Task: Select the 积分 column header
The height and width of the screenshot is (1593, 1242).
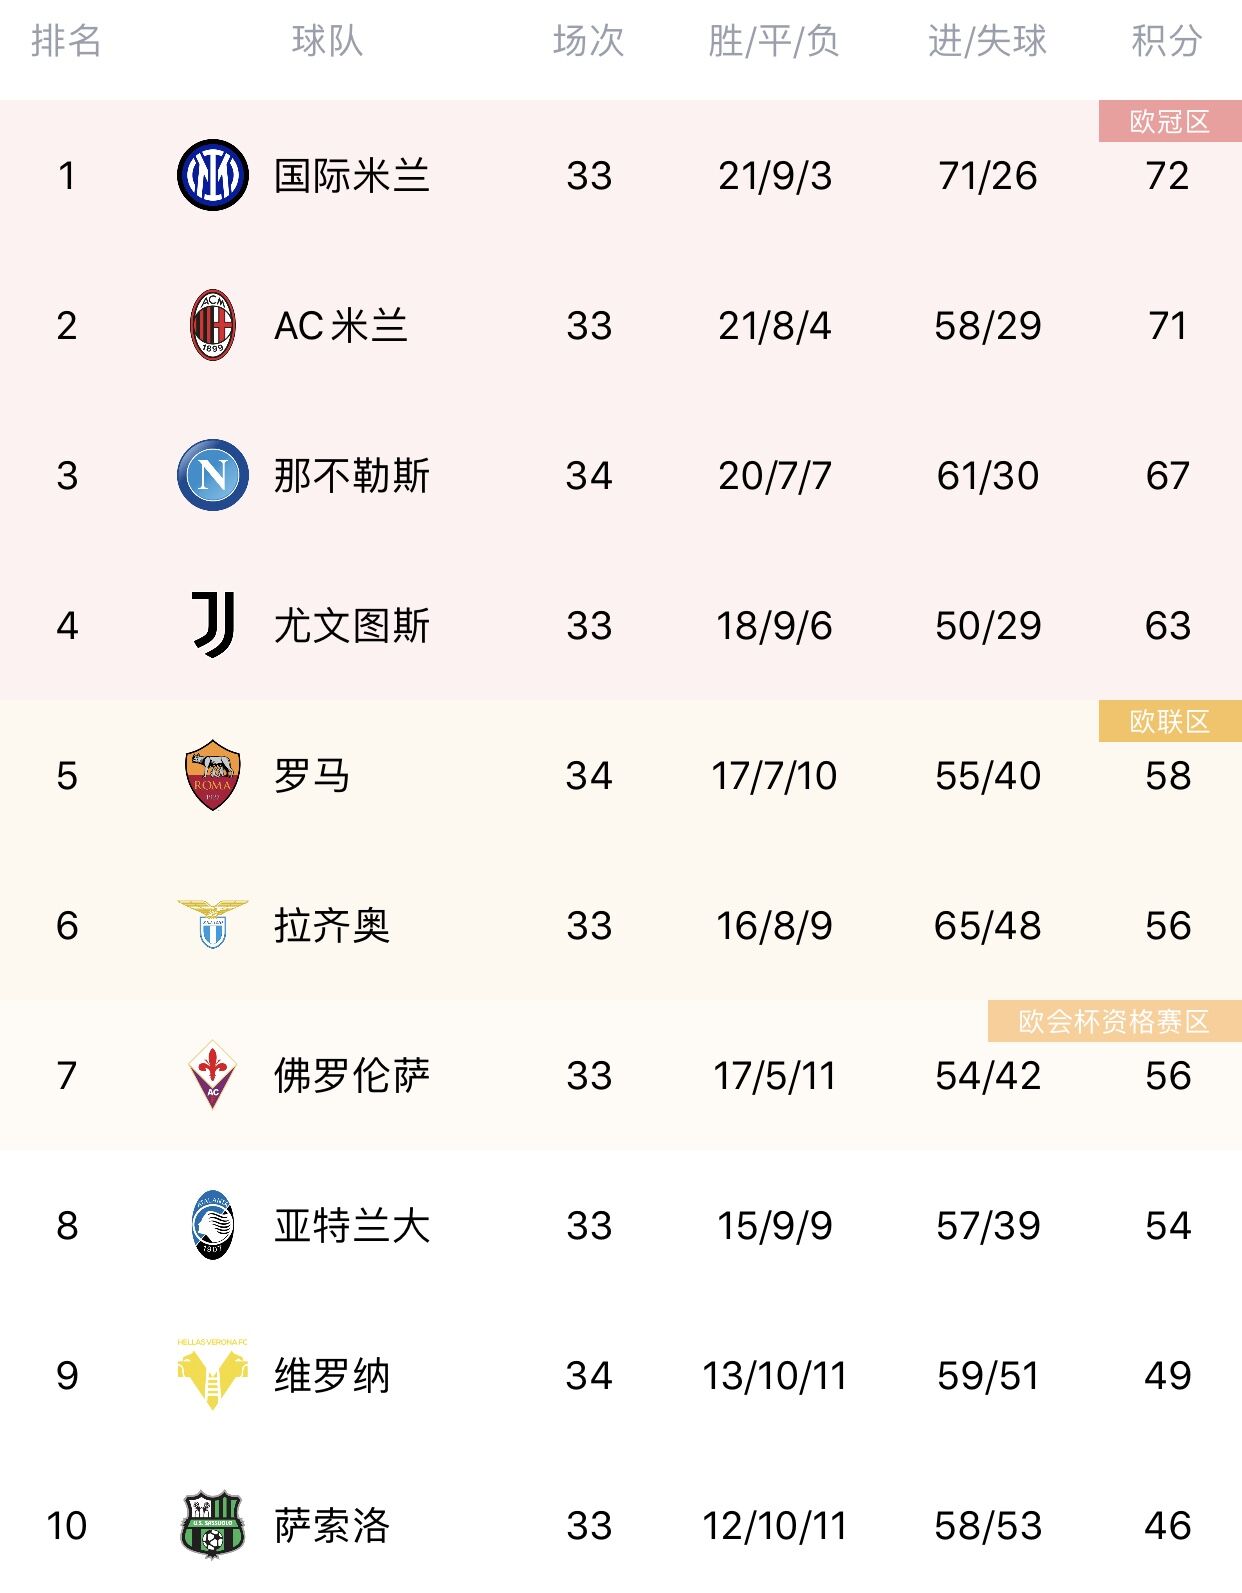Action: coord(1167,41)
